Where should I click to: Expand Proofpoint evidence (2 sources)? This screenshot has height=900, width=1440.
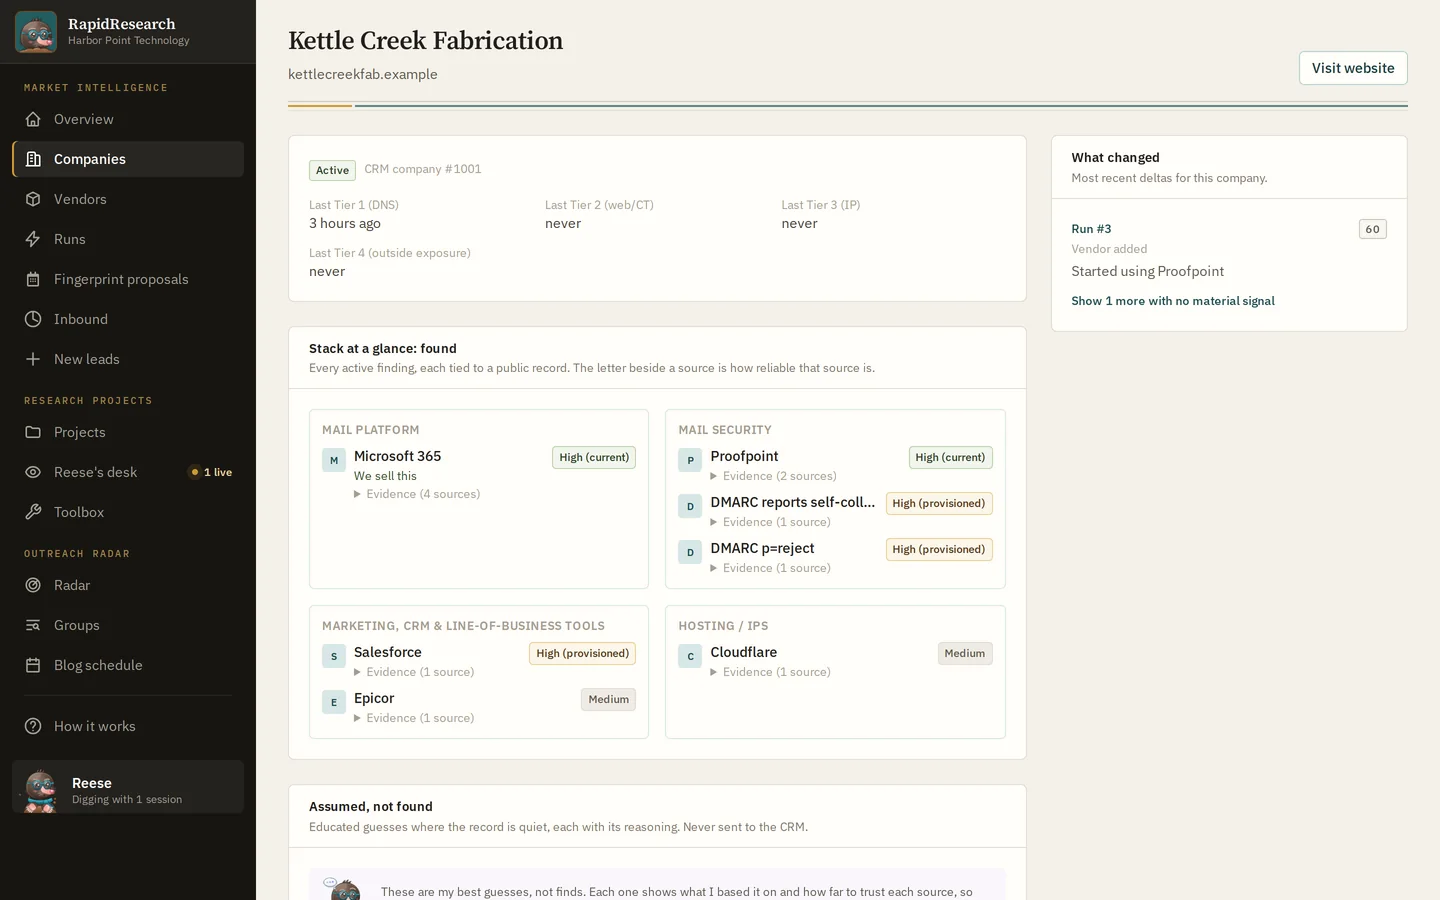774,476
